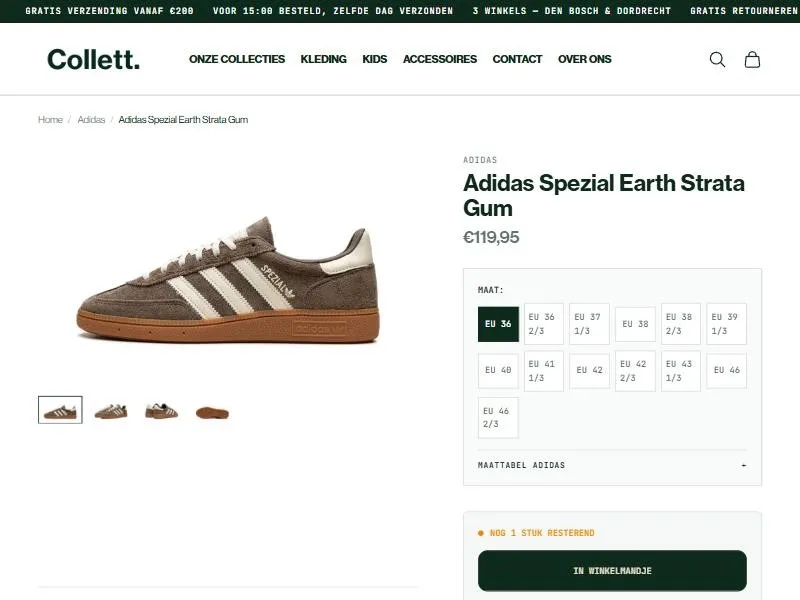800x600 pixels.
Task: Show the gum sole thumbnail
Action: 212,412
